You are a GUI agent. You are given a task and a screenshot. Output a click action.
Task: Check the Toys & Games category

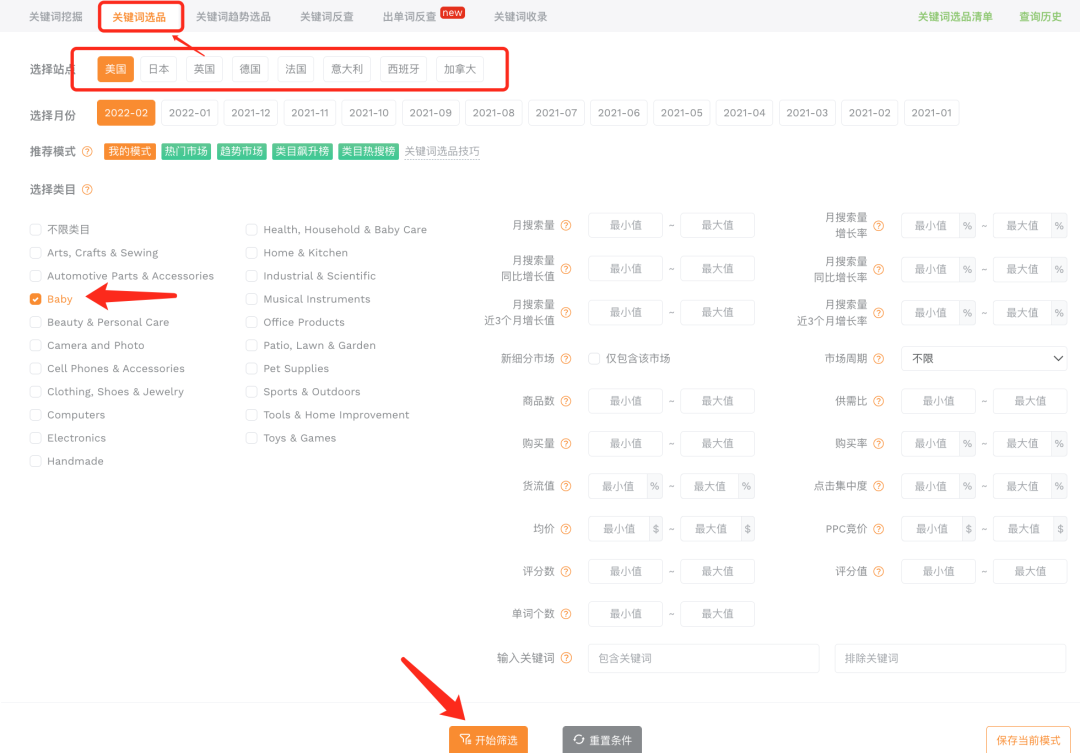252,437
